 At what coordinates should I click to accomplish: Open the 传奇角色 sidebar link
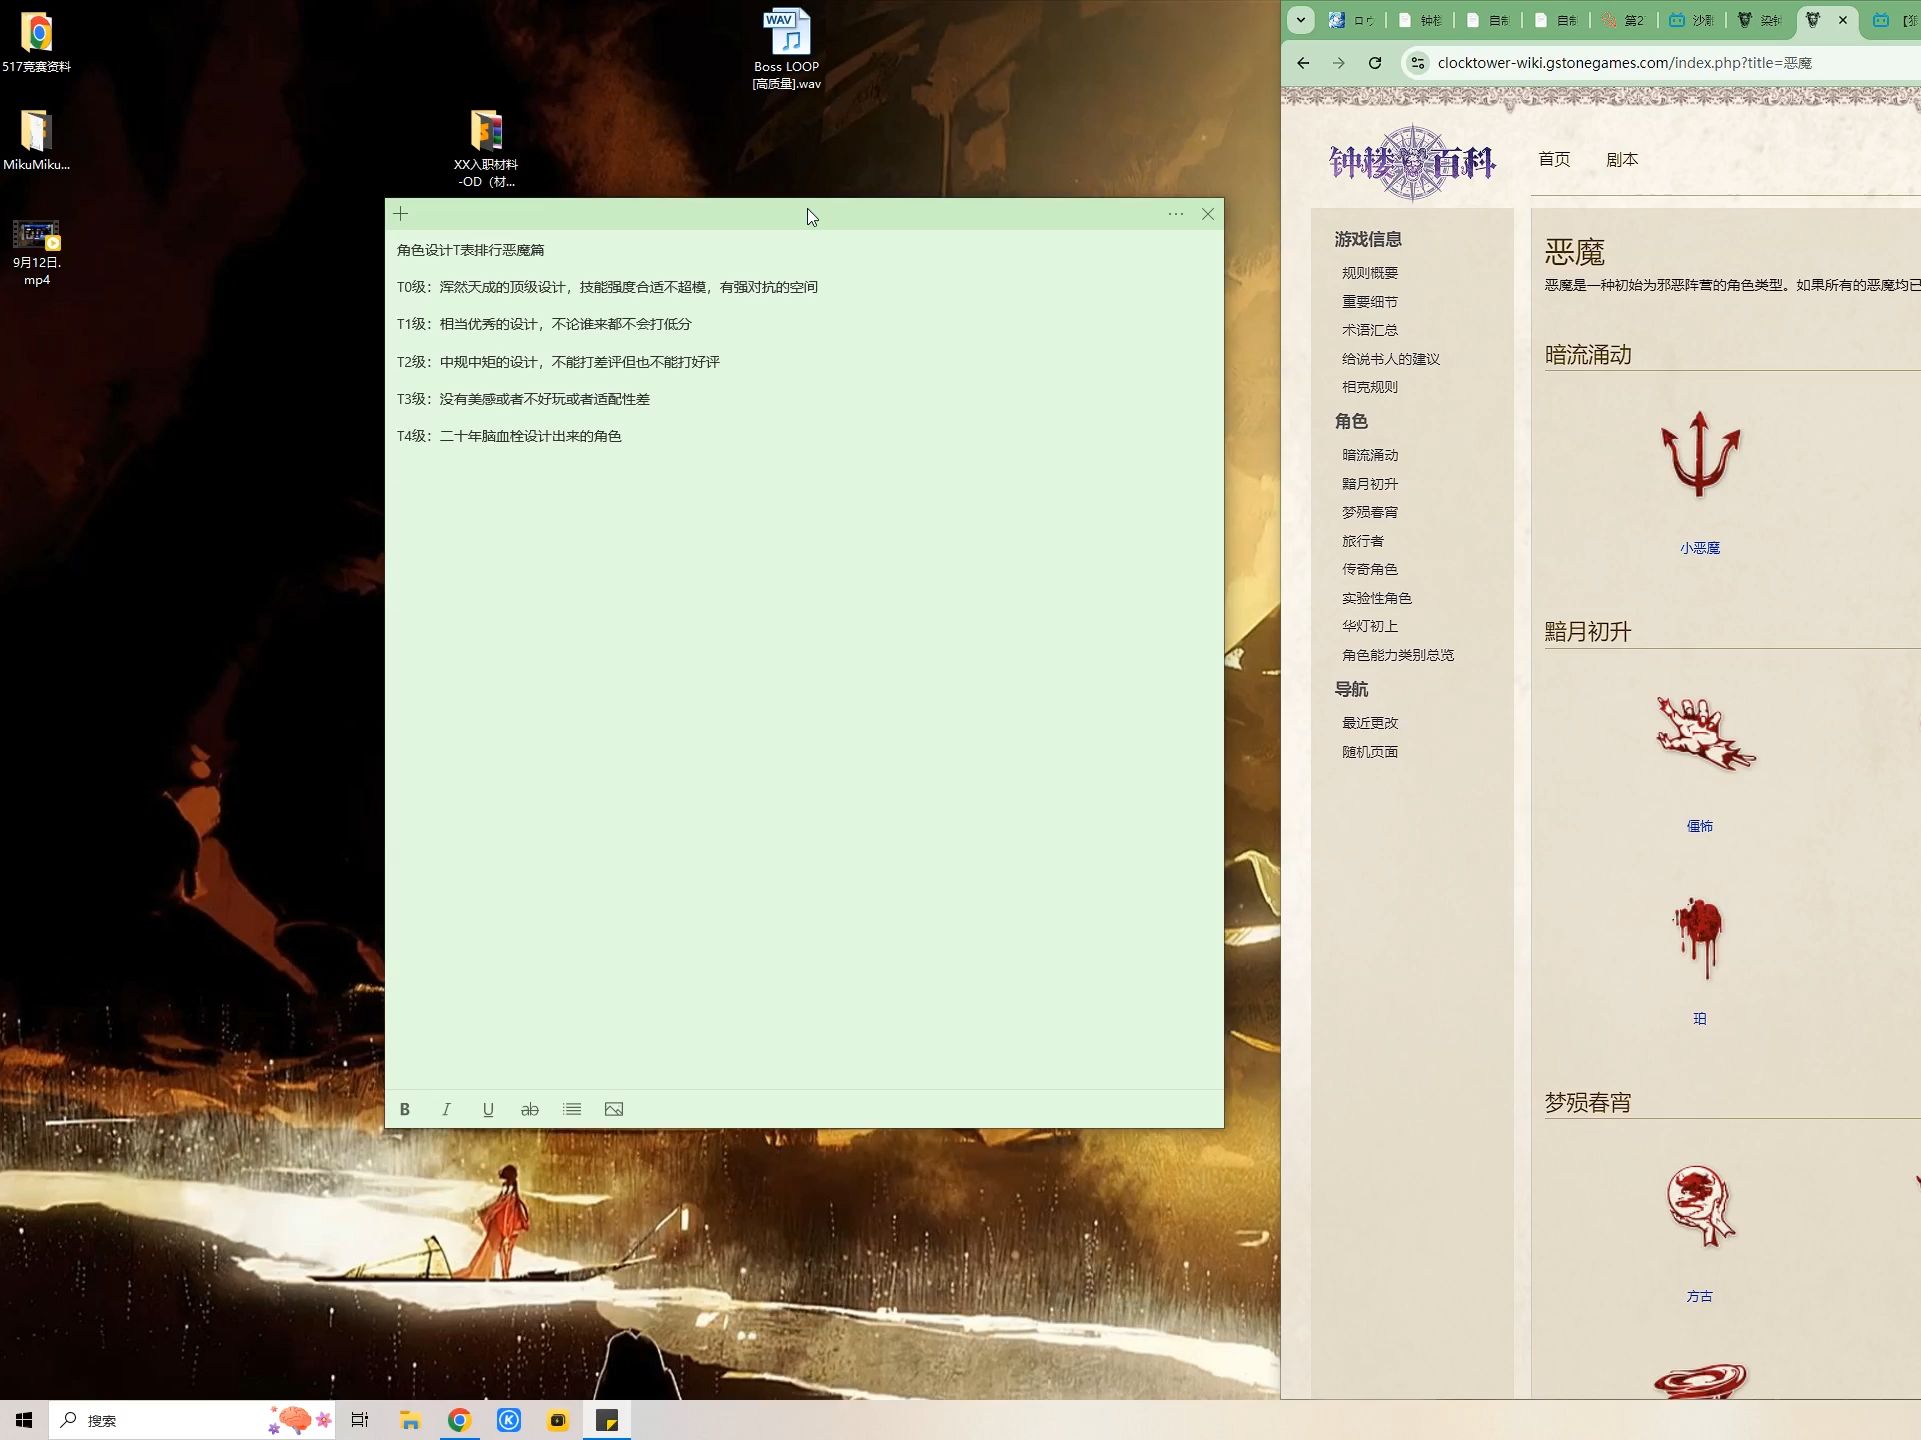point(1370,569)
